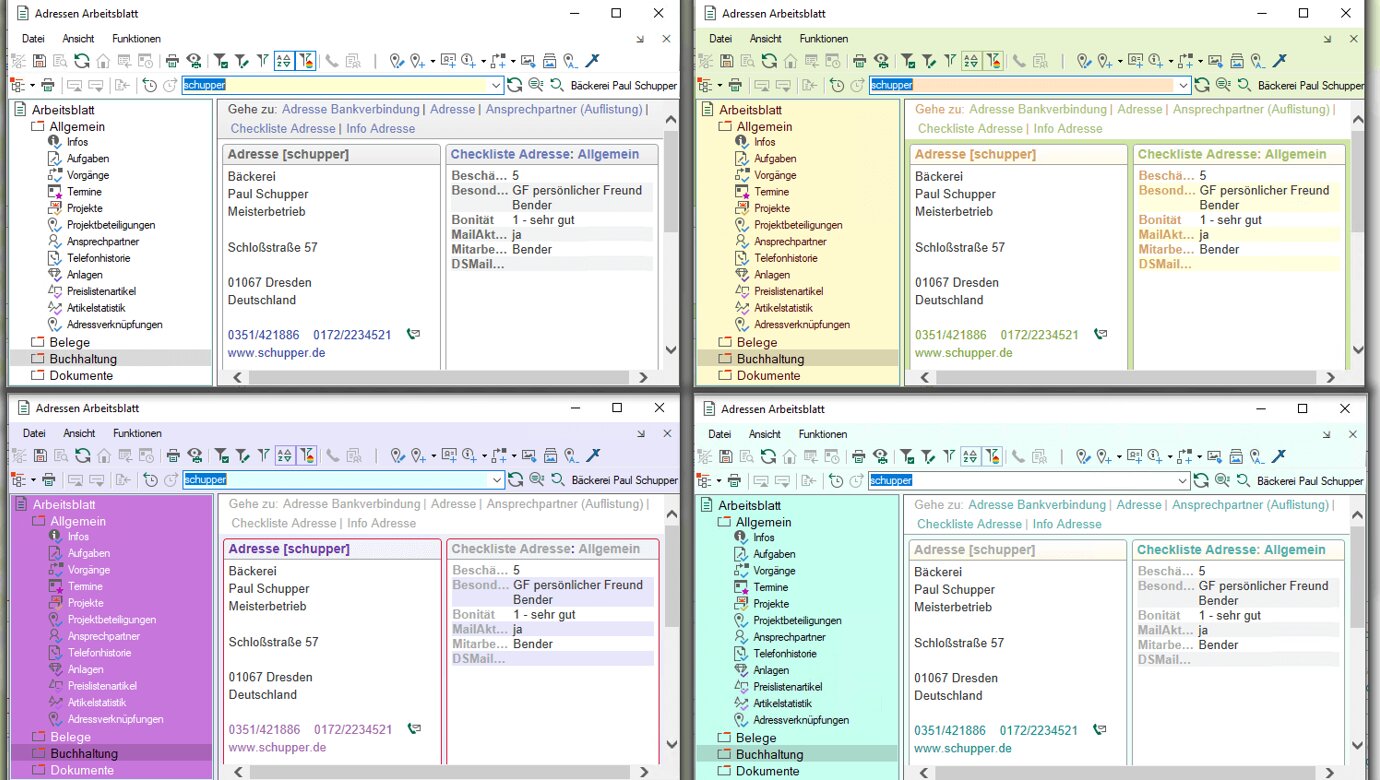Toggle the colored filter button in the turquoise window
Viewport: 1380px width, 780px height.
[x=991, y=456]
